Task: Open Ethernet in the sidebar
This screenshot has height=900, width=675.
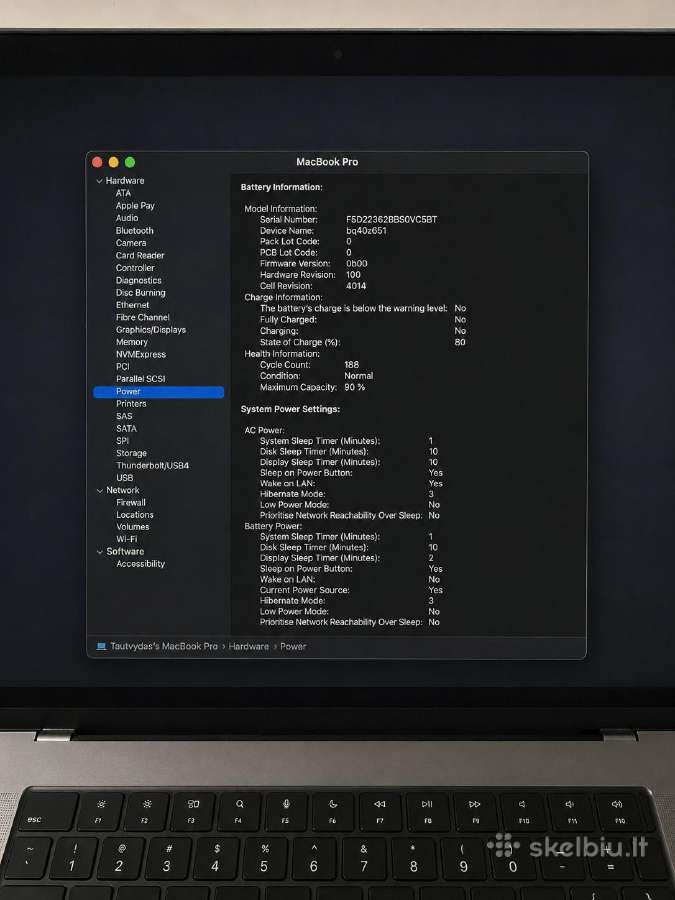Action: tap(133, 305)
